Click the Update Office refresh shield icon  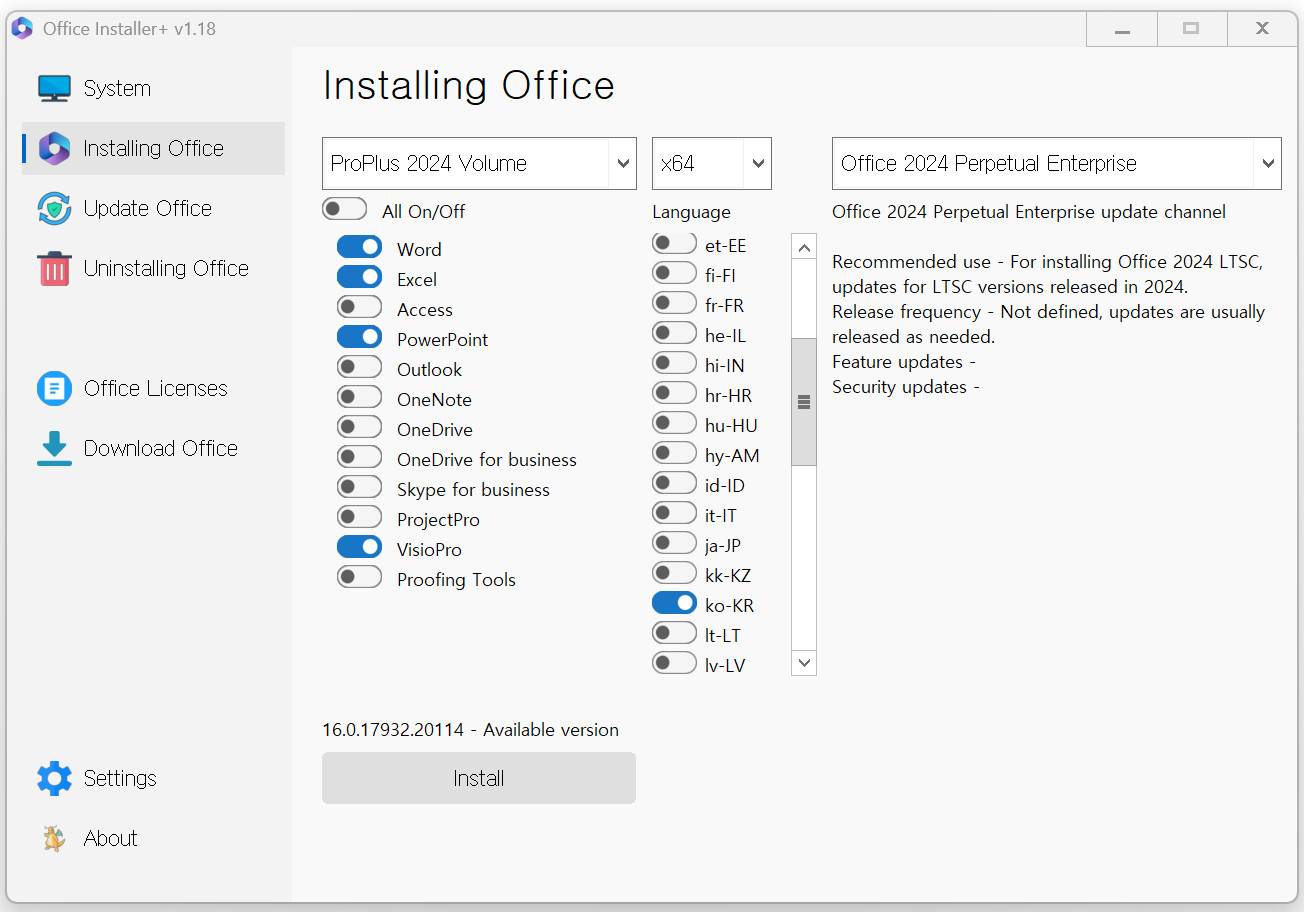point(54,208)
